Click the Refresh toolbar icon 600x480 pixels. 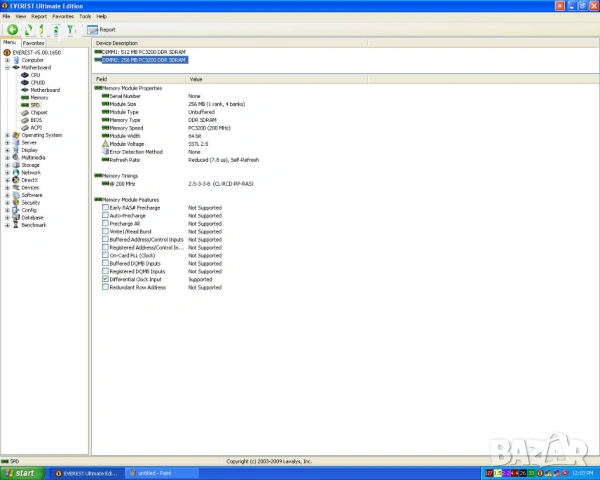coord(28,29)
